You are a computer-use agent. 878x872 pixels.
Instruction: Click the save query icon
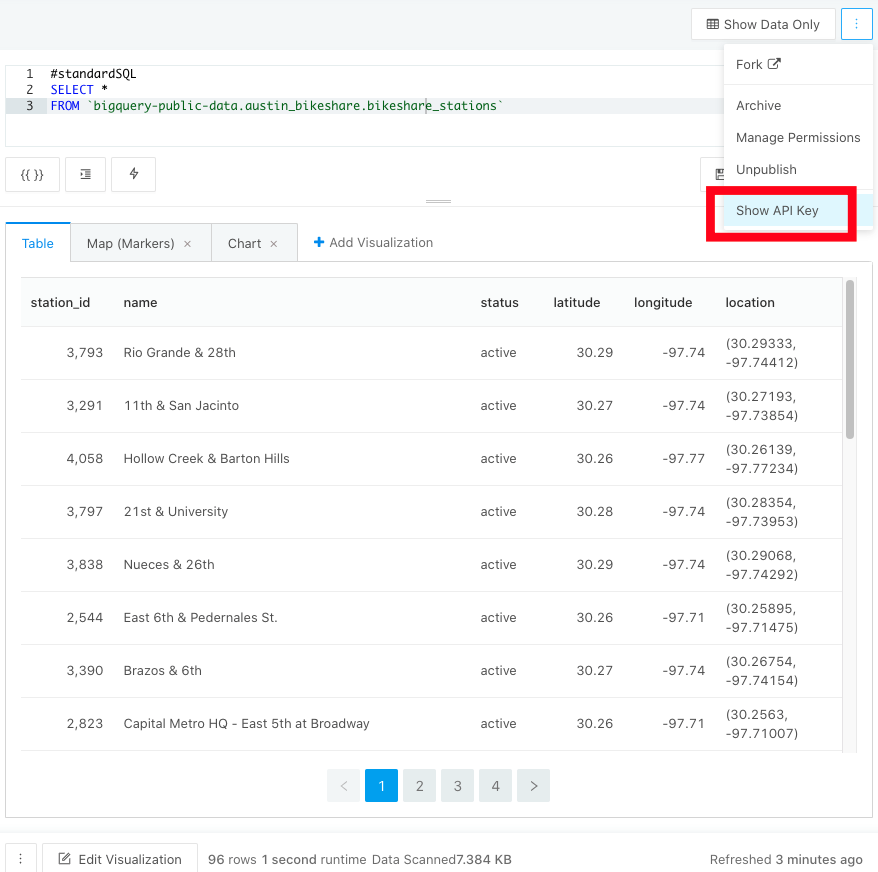719,173
